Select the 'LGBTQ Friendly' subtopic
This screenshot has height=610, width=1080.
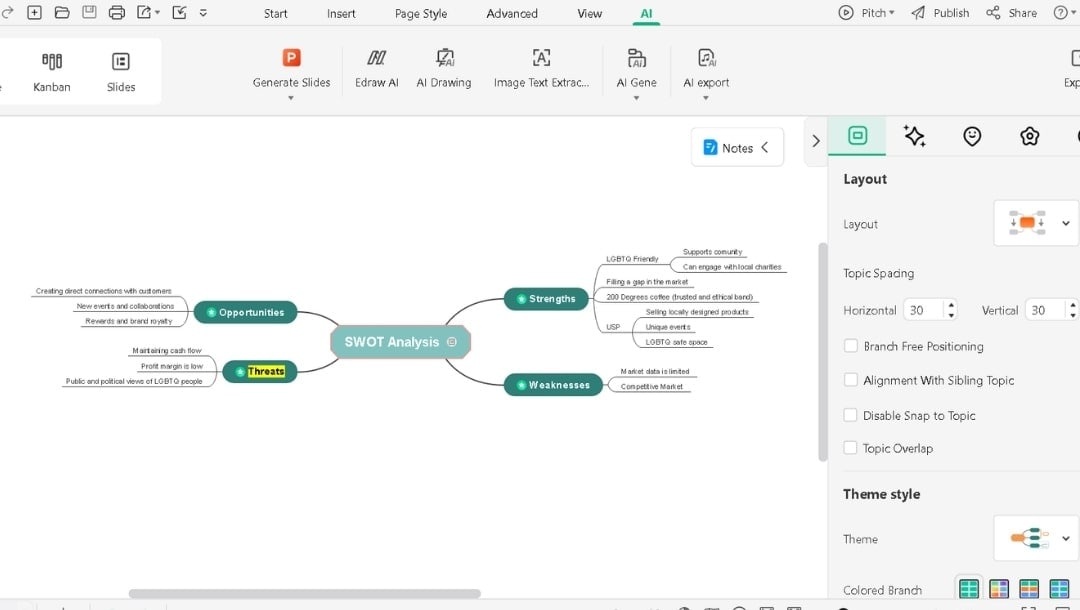pyautogui.click(x=632, y=259)
